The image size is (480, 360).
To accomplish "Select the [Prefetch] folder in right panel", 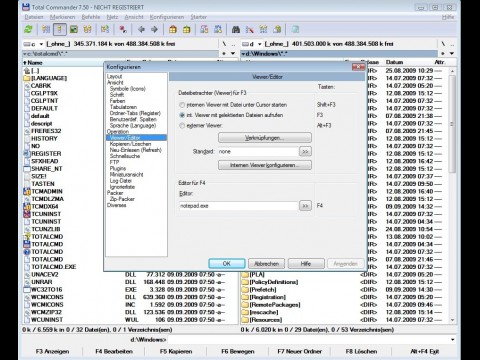I will click(x=263, y=290).
